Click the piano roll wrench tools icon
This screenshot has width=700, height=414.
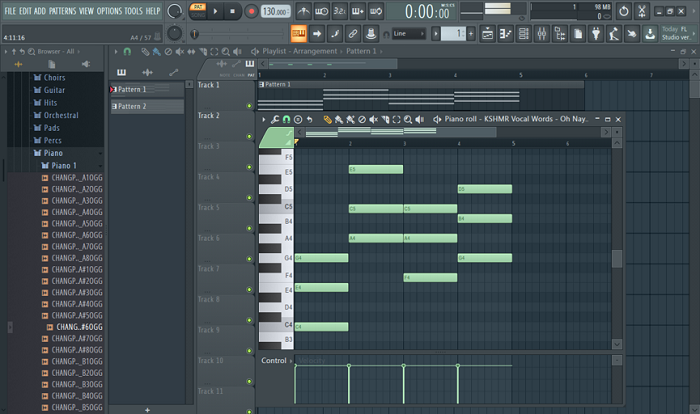click(275, 119)
